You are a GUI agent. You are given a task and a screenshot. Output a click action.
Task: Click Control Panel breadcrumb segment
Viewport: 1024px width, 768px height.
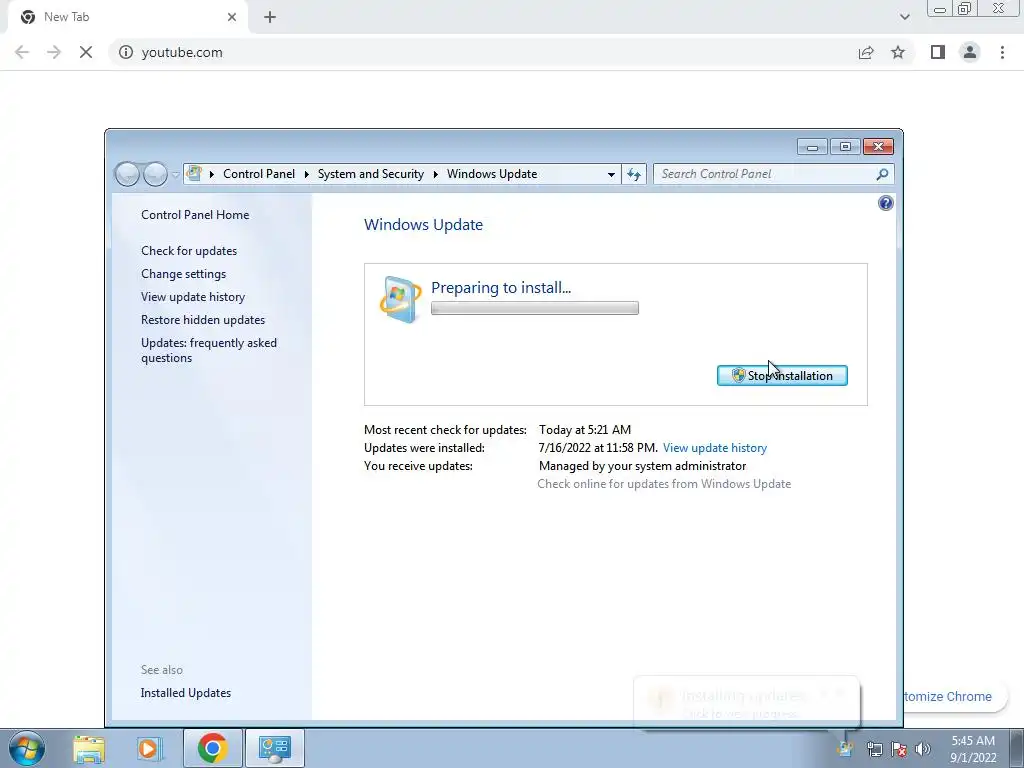pos(259,174)
